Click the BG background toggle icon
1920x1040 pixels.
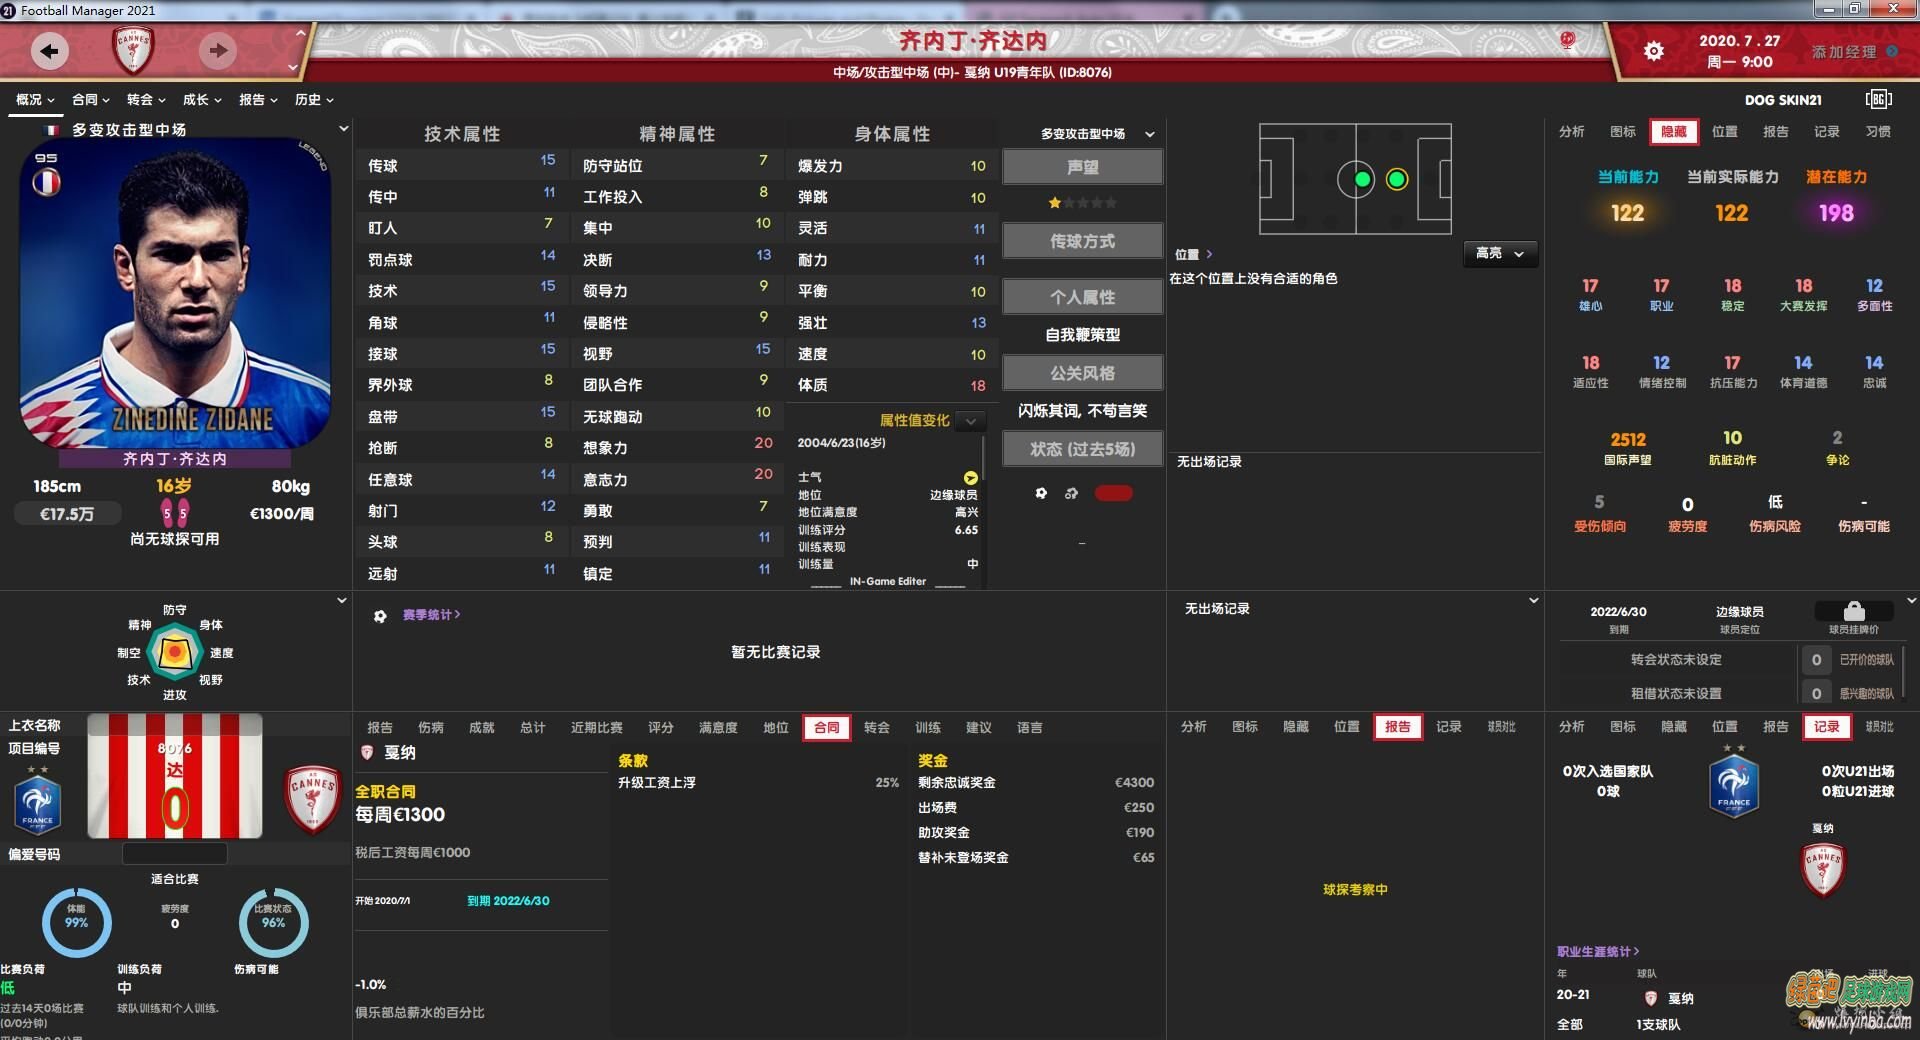(1878, 99)
